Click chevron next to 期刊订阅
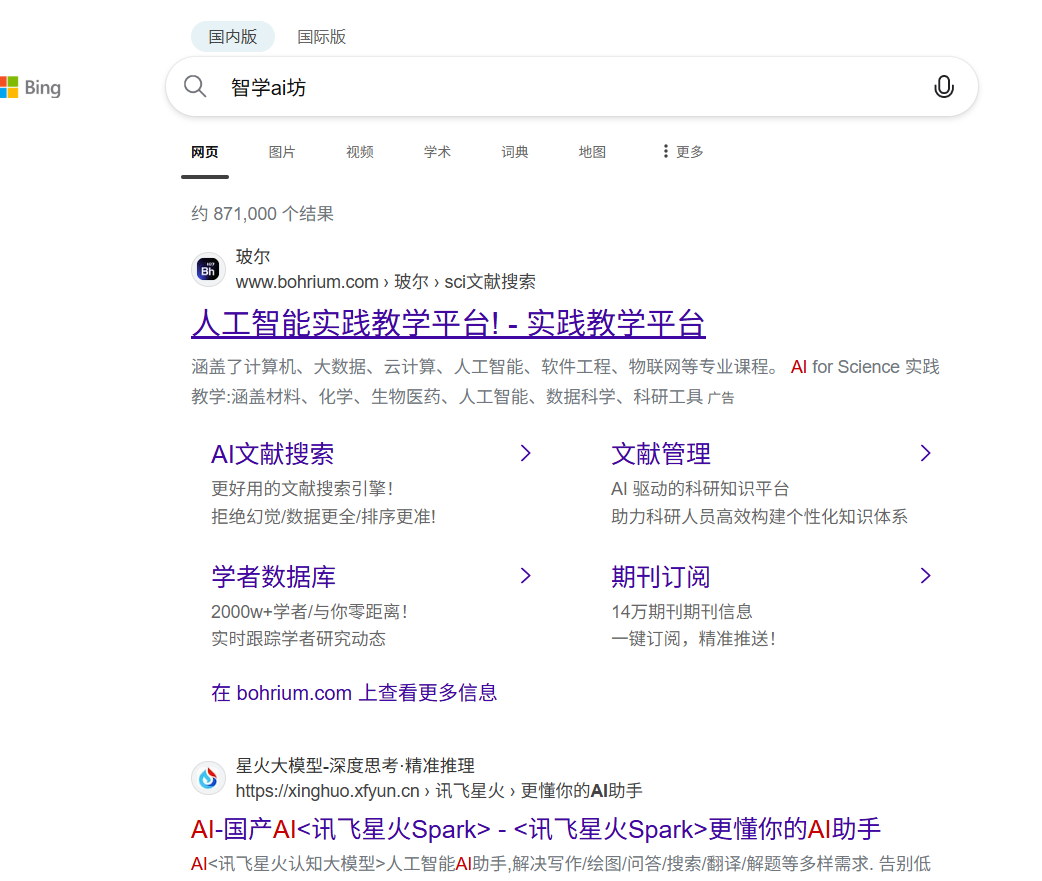 [925, 576]
